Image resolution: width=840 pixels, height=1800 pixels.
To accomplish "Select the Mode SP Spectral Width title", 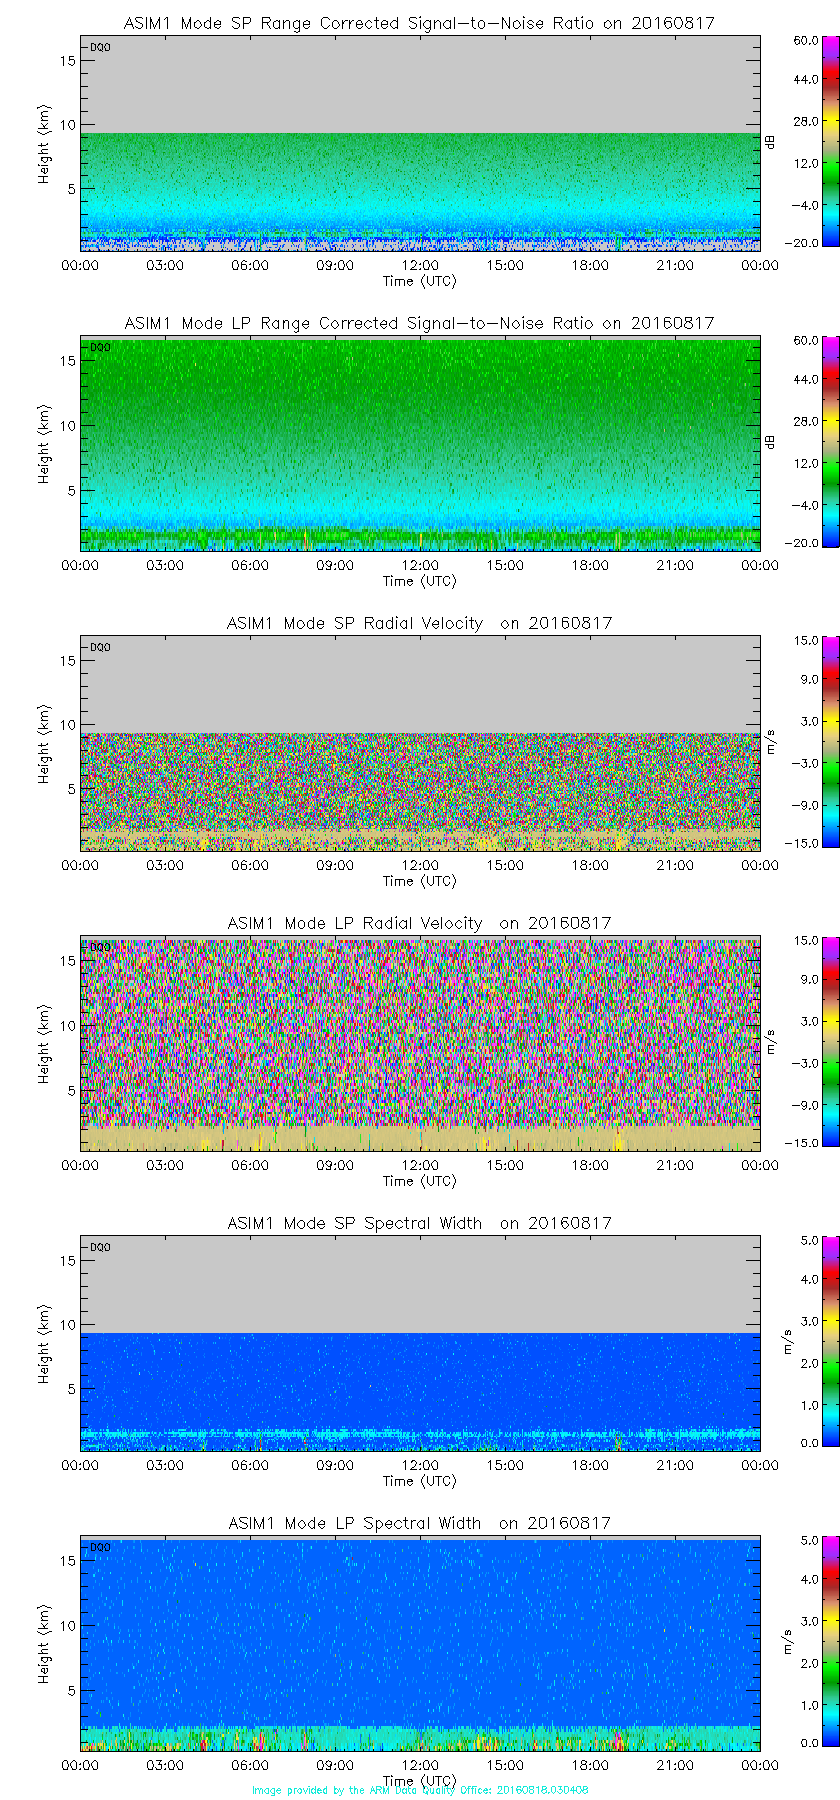I will [419, 1223].
